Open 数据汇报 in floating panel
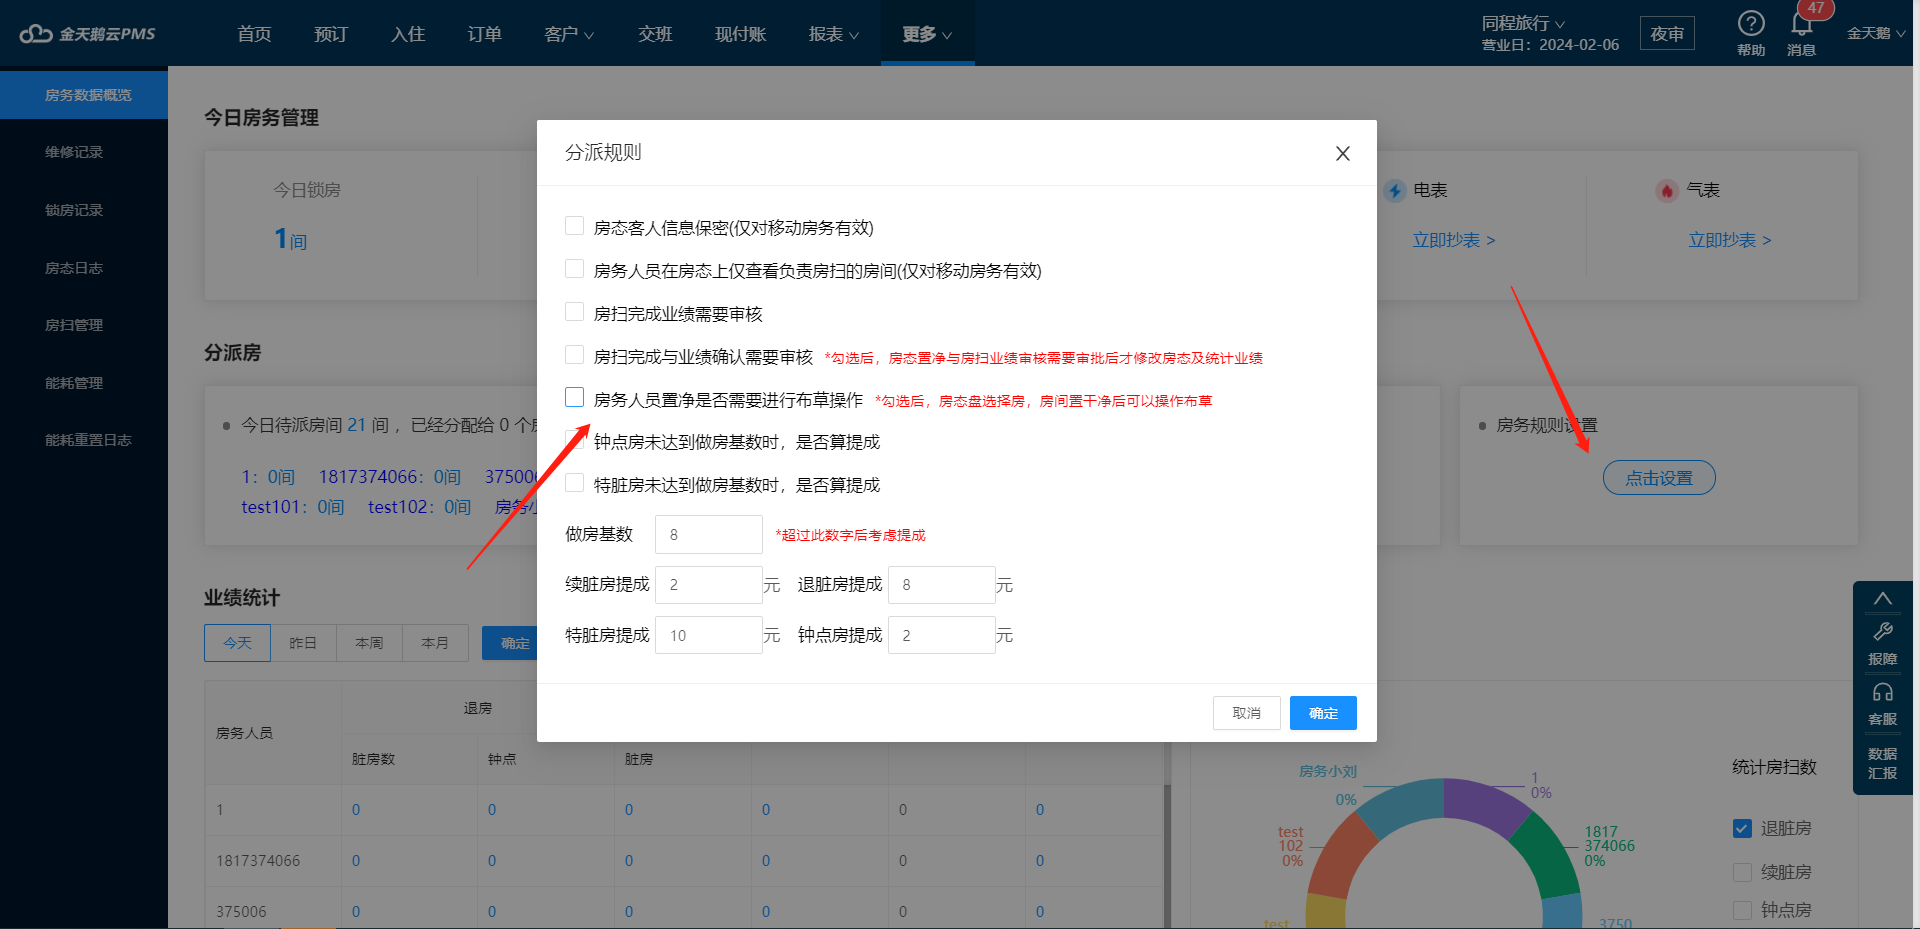The height and width of the screenshot is (929, 1920). [x=1883, y=763]
